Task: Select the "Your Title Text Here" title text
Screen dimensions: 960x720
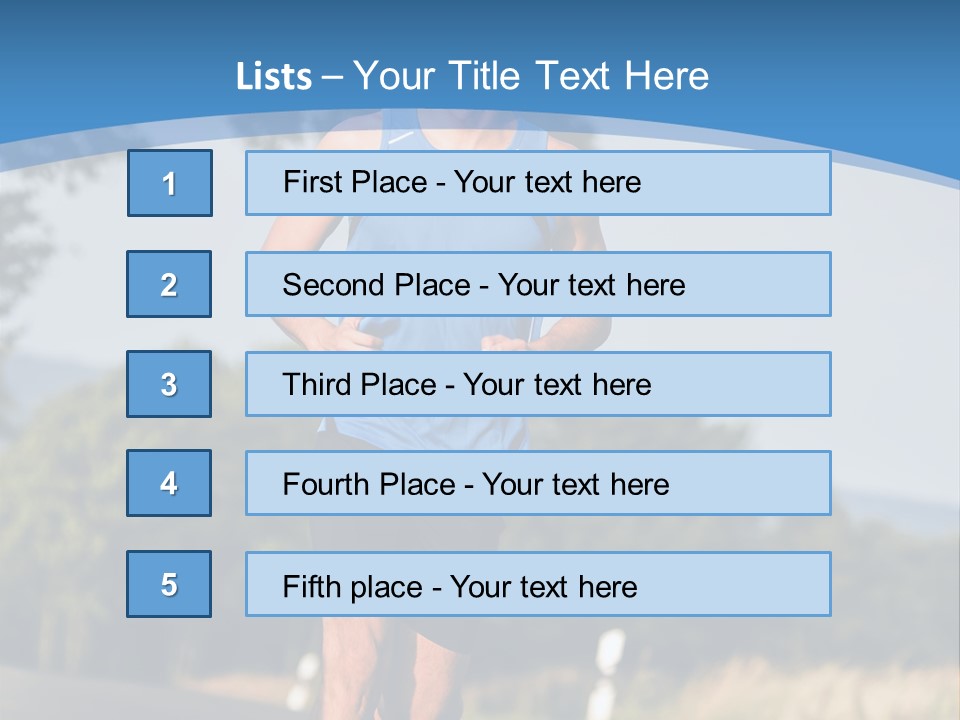Action: 531,76
